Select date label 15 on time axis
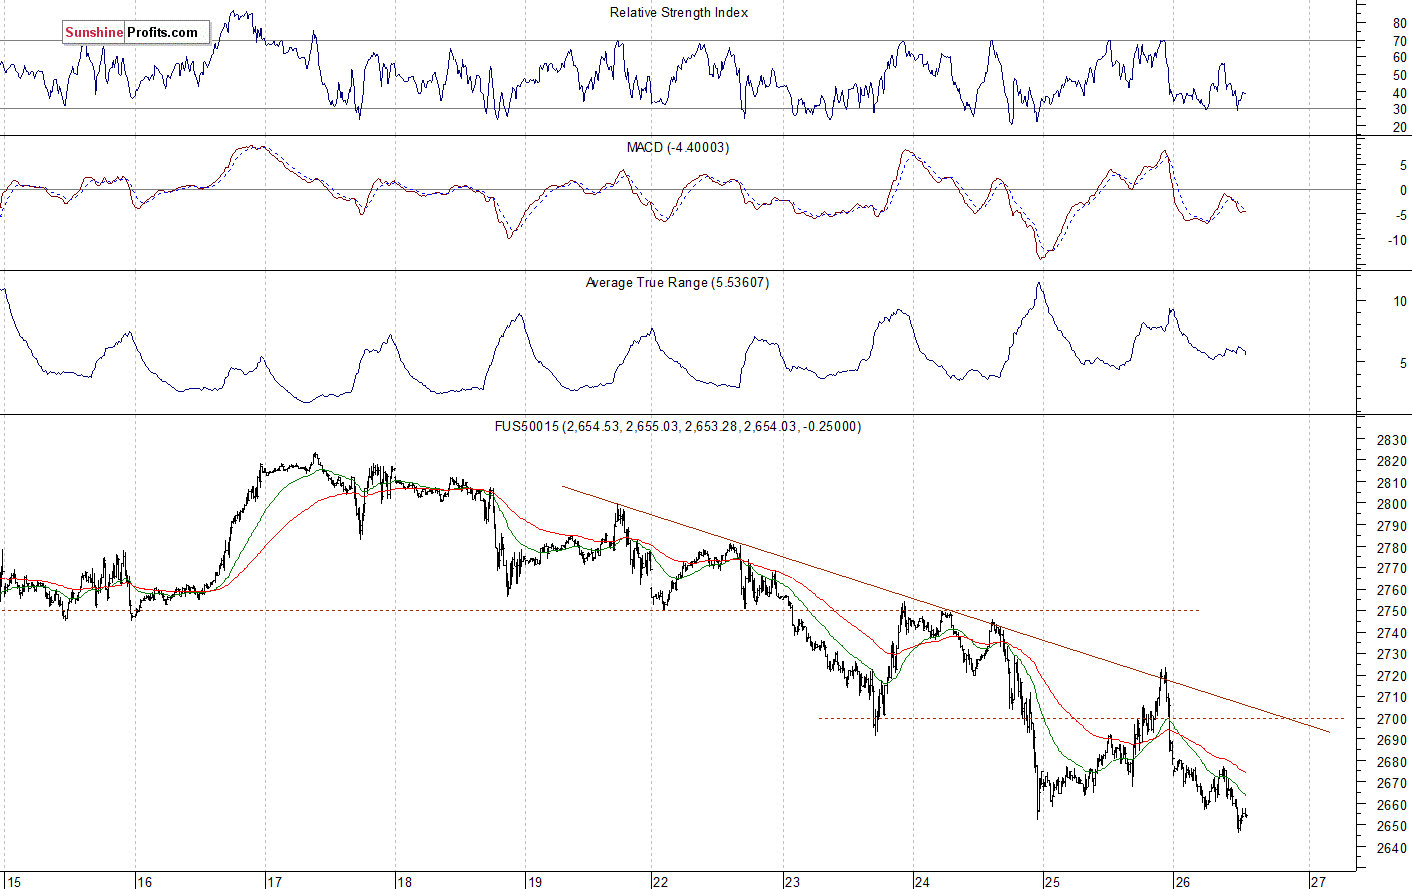The height and width of the screenshot is (889, 1412). point(12,882)
